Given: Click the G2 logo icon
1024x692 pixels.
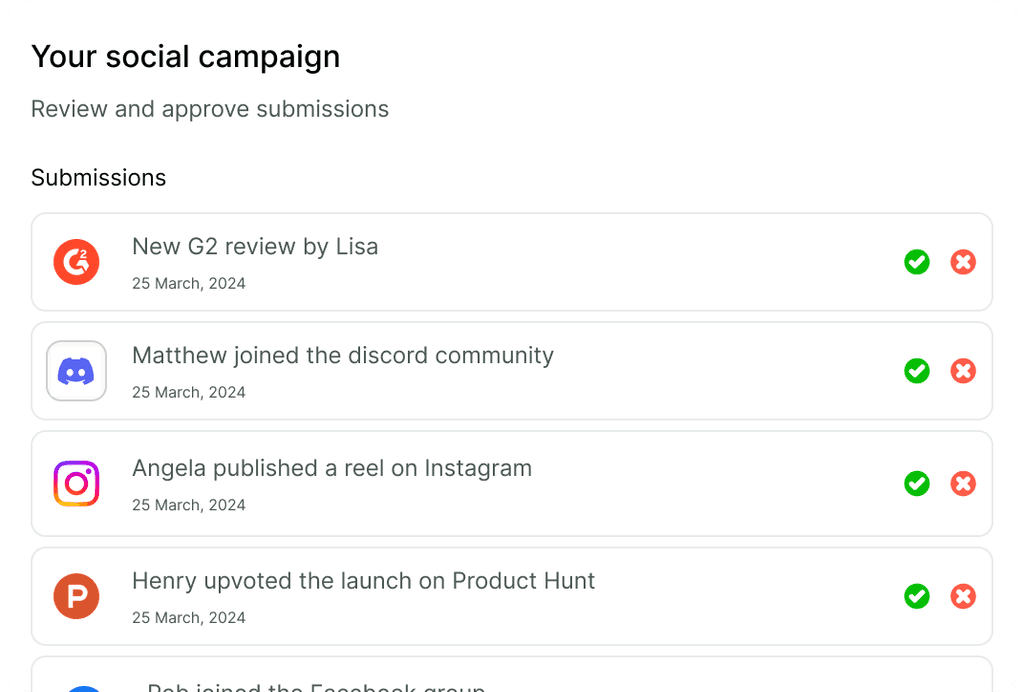Looking at the screenshot, I should [x=76, y=262].
